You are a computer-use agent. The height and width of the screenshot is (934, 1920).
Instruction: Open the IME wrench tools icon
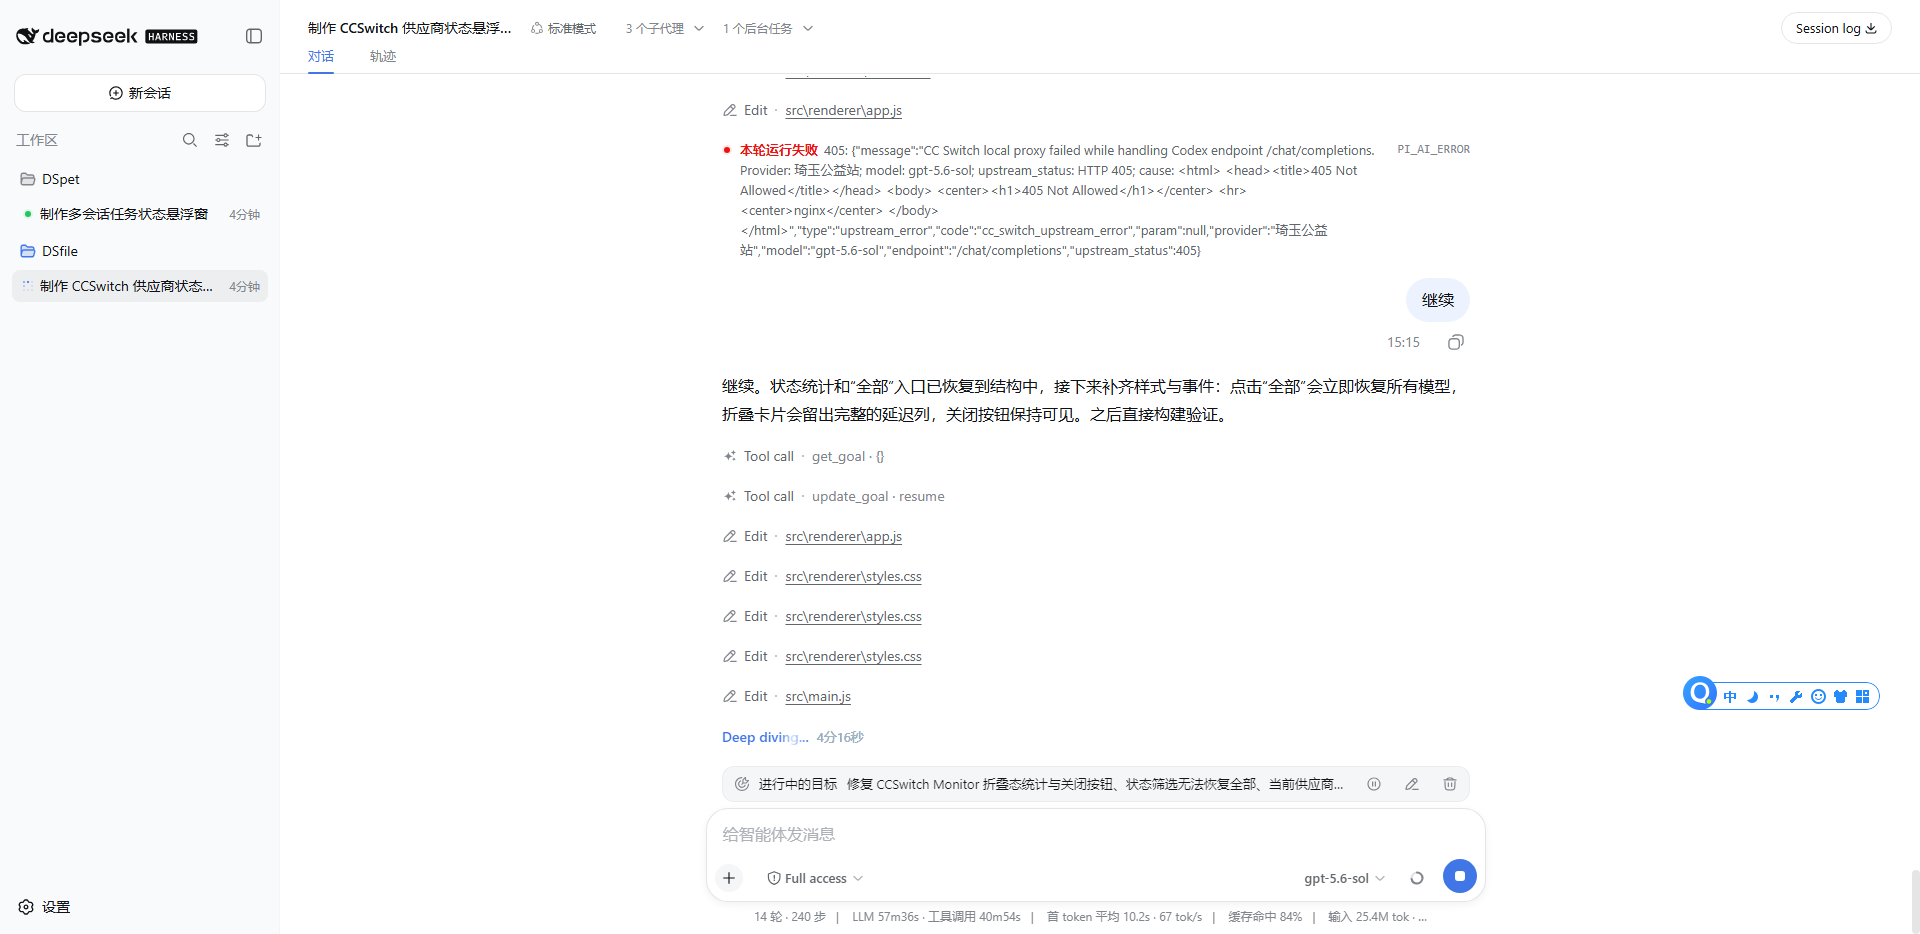(x=1796, y=697)
